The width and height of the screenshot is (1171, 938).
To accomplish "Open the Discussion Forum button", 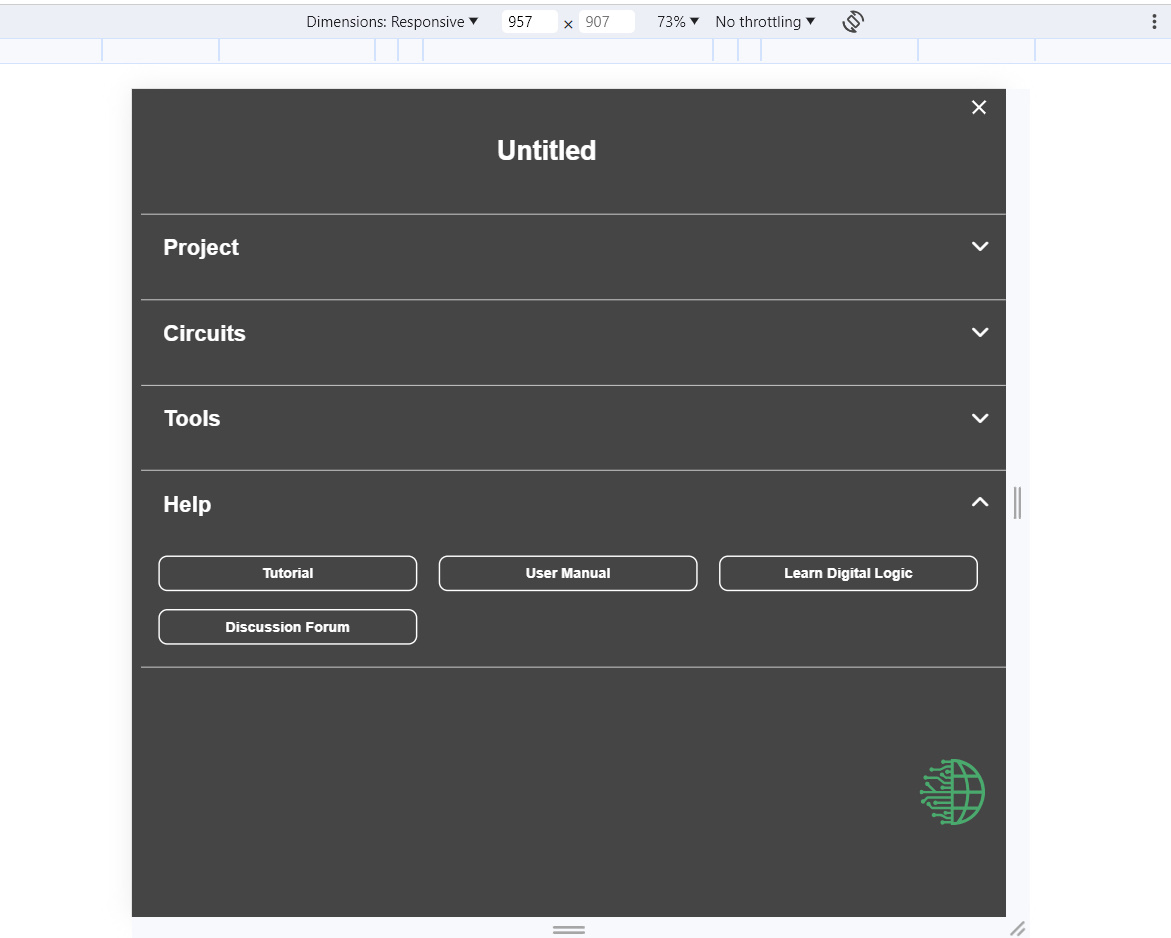I will coord(288,627).
